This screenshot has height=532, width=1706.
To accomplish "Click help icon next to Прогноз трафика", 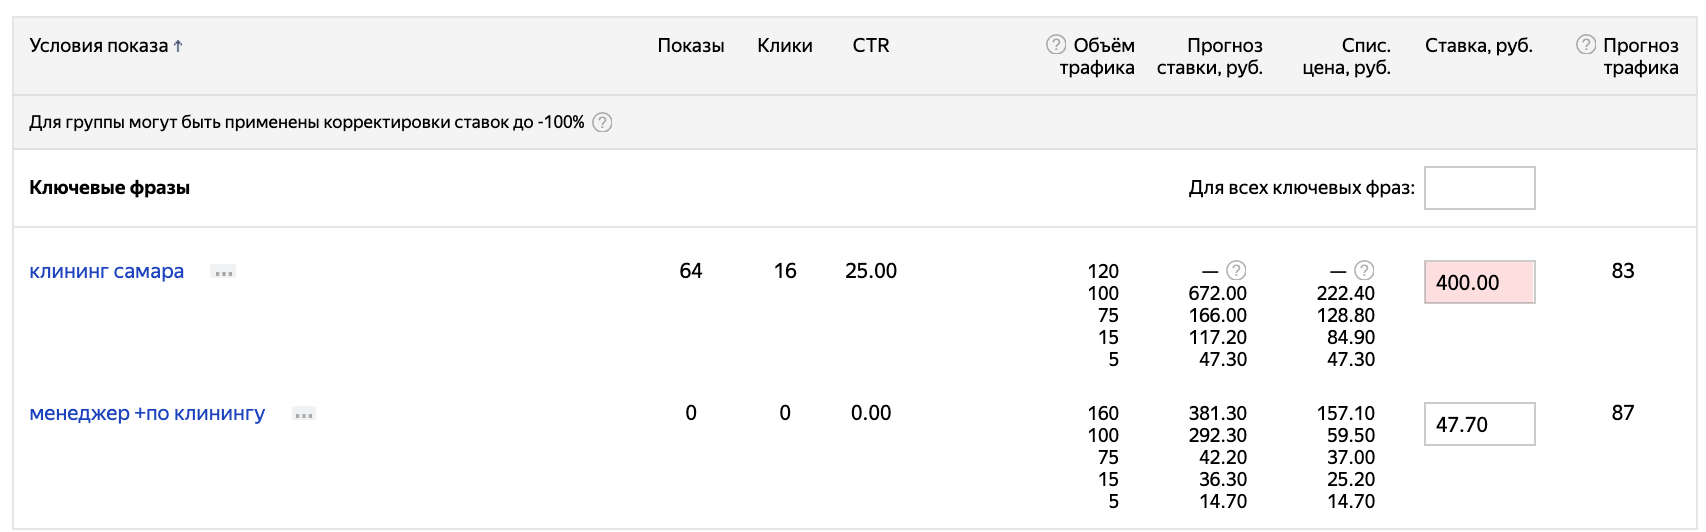I will coord(1586,45).
